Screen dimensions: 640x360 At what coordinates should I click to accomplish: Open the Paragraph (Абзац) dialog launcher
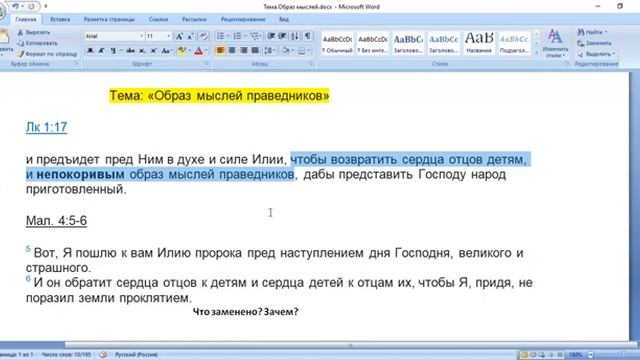point(311,64)
